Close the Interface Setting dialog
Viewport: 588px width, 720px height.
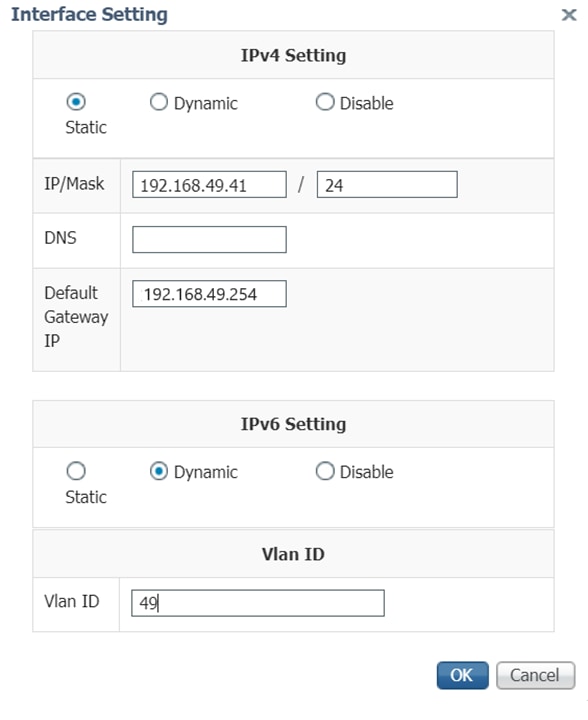(569, 15)
